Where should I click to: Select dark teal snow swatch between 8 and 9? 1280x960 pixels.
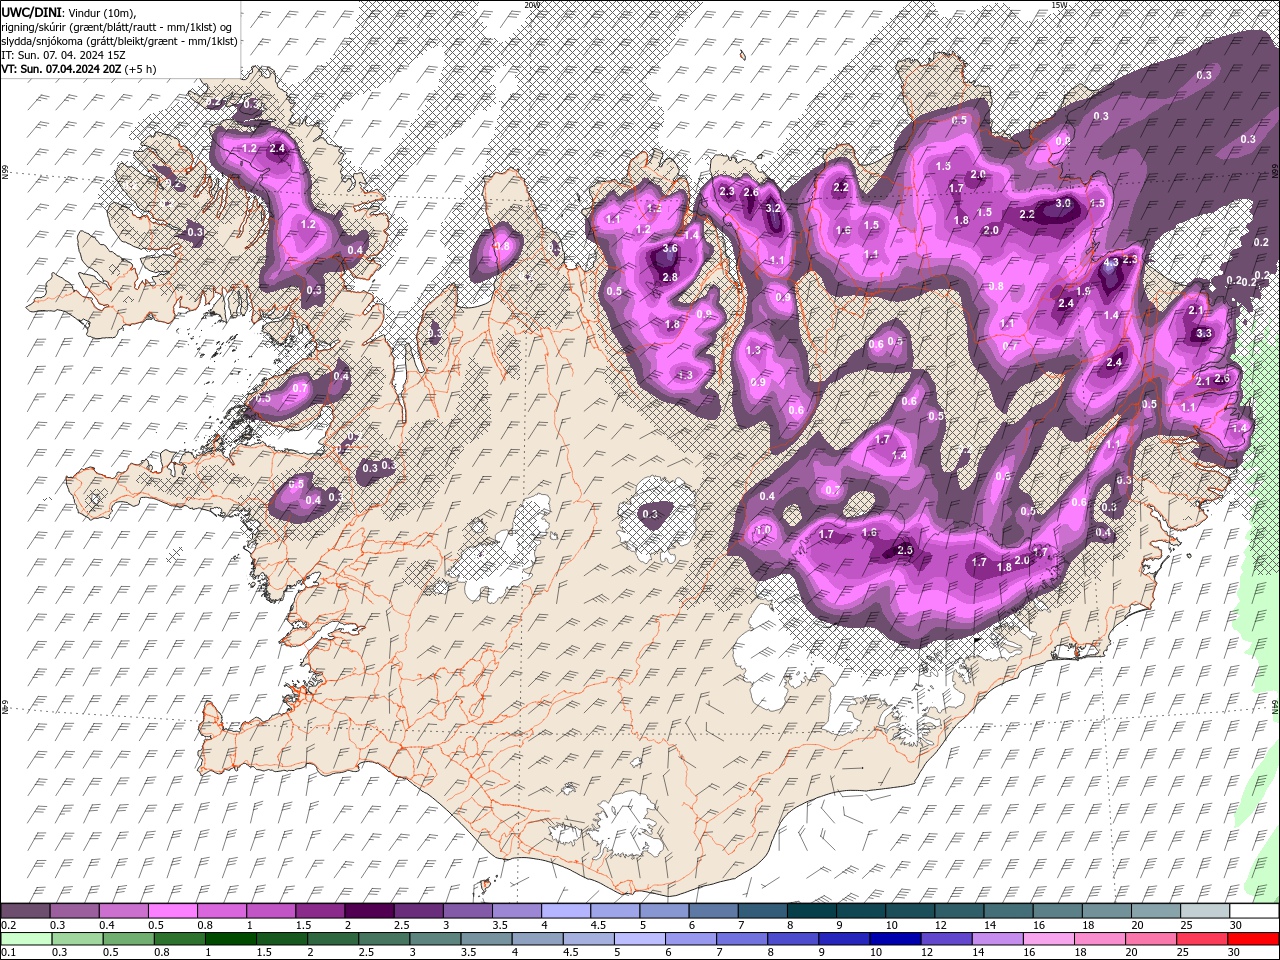(x=812, y=910)
